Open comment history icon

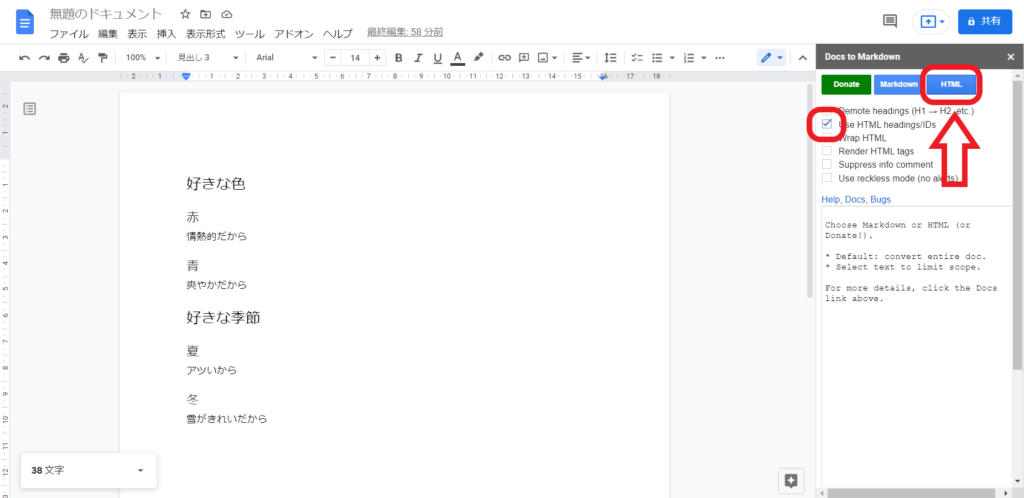click(x=889, y=21)
